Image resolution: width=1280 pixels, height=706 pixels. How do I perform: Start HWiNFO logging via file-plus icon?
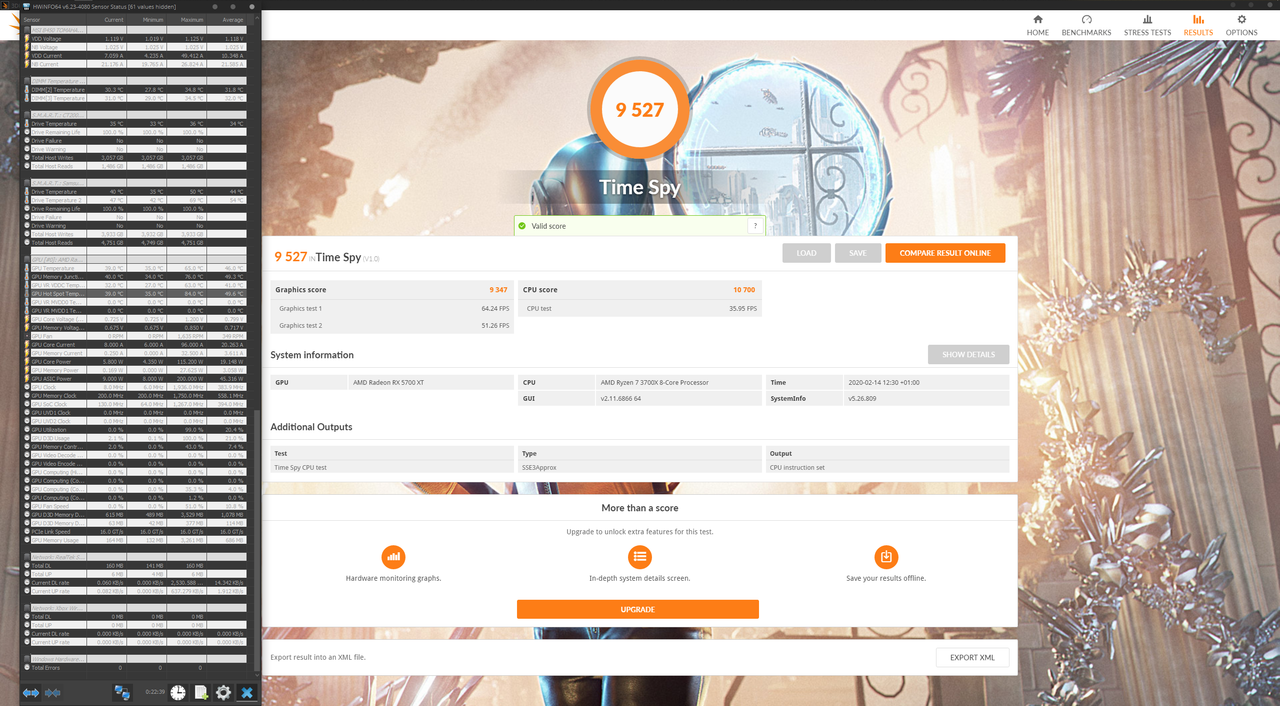tap(201, 692)
